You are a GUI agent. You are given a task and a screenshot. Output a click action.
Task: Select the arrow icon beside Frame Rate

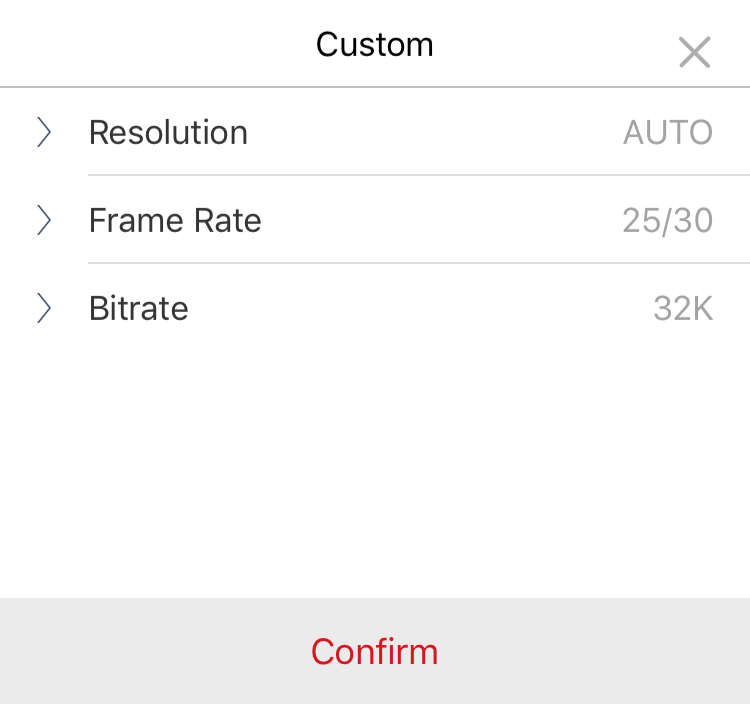coord(44,220)
